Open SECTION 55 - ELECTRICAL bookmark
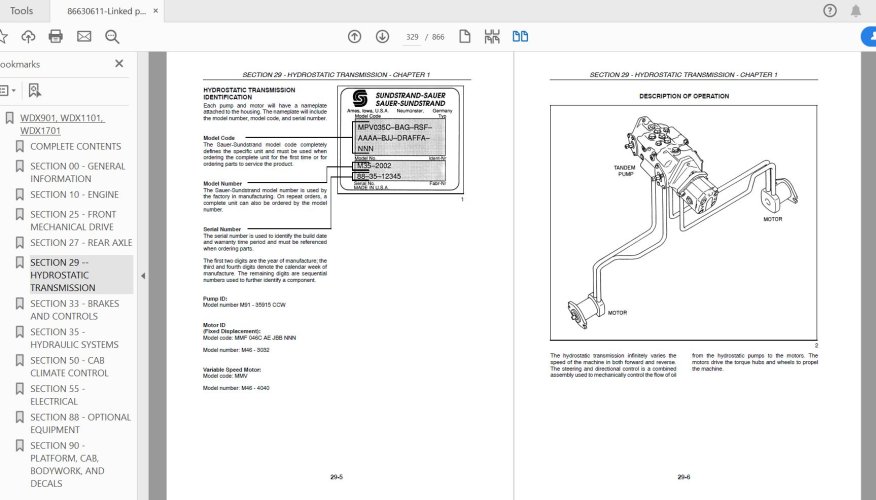Viewport: 876px width, 500px height. tap(58, 395)
